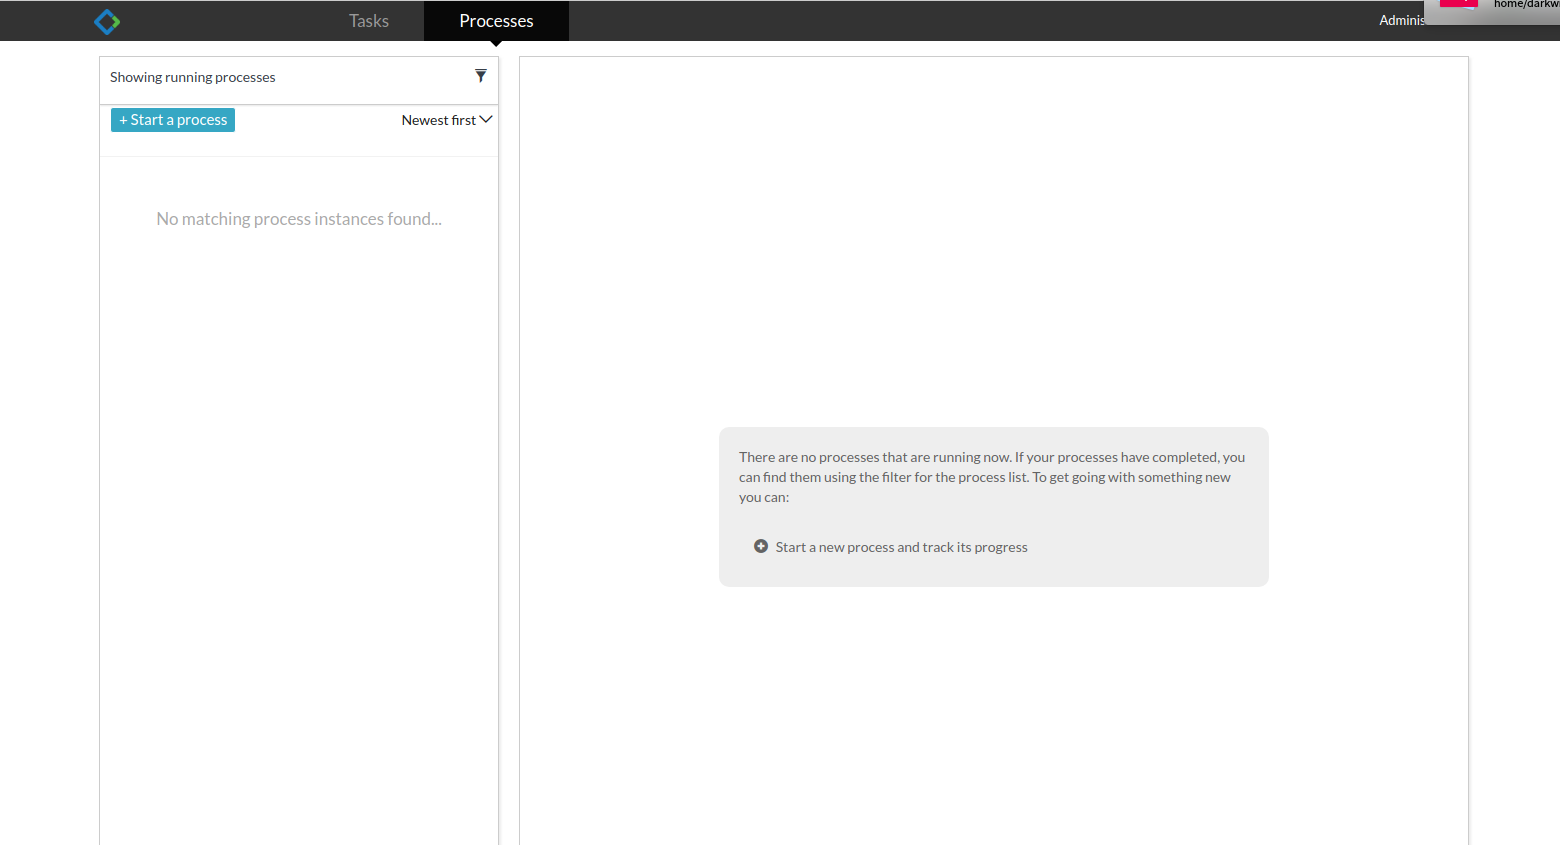Click the dark navigation bar right of Processes
Viewport: 1560px width, 845px height.
[950, 21]
